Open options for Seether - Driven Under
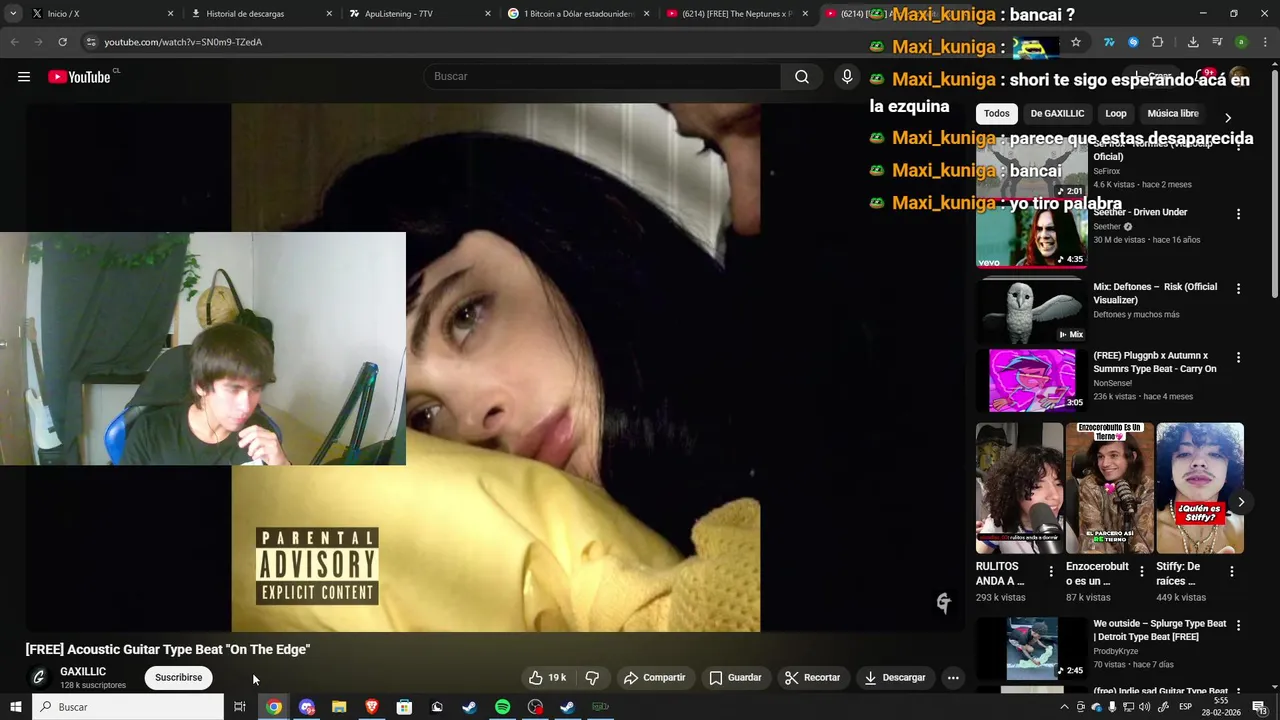Viewport: 1280px width, 720px height. pyautogui.click(x=1238, y=214)
